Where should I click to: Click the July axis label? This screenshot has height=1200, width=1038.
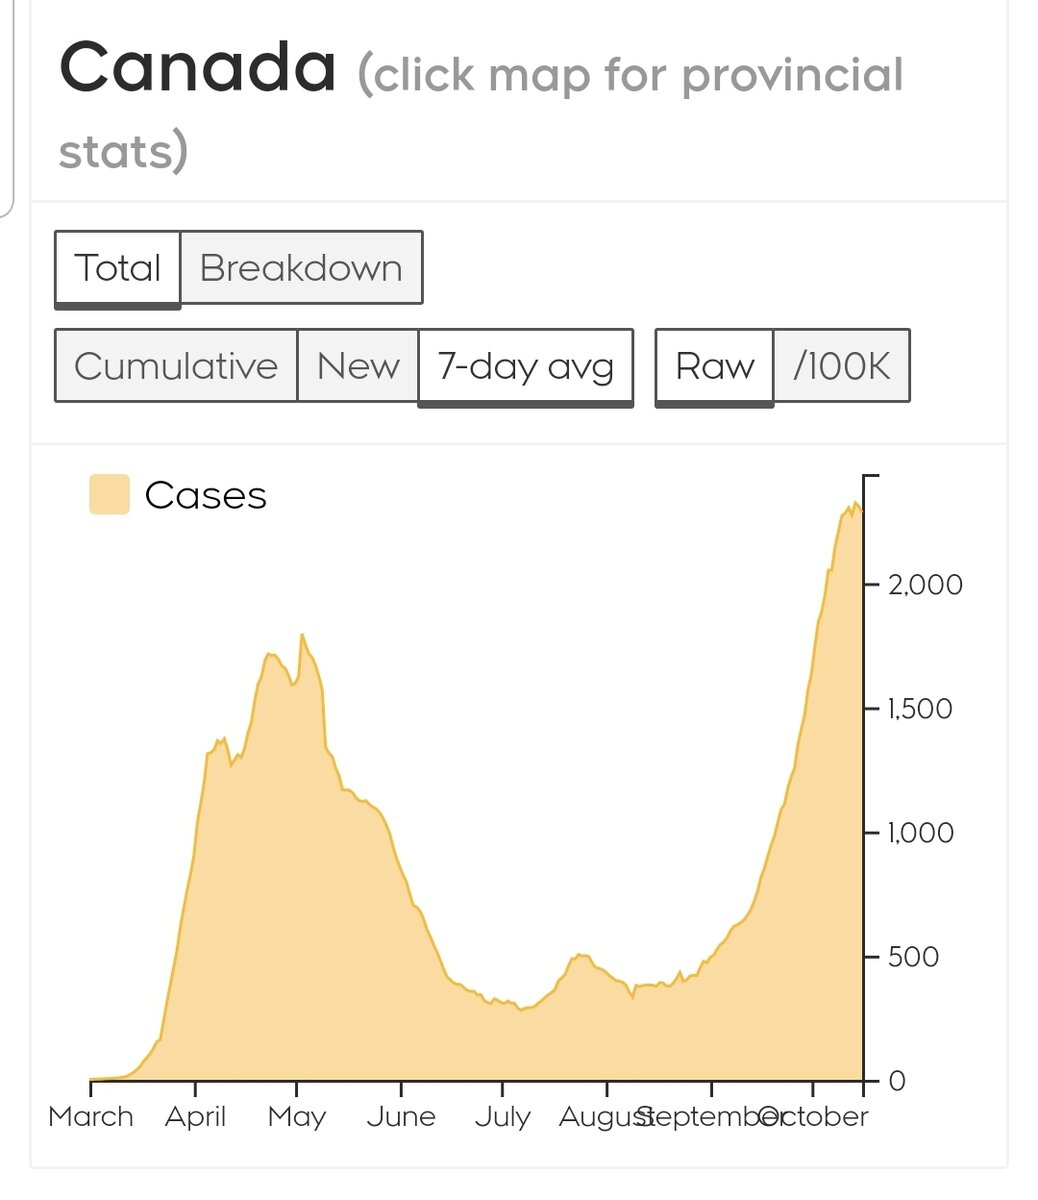(502, 1116)
